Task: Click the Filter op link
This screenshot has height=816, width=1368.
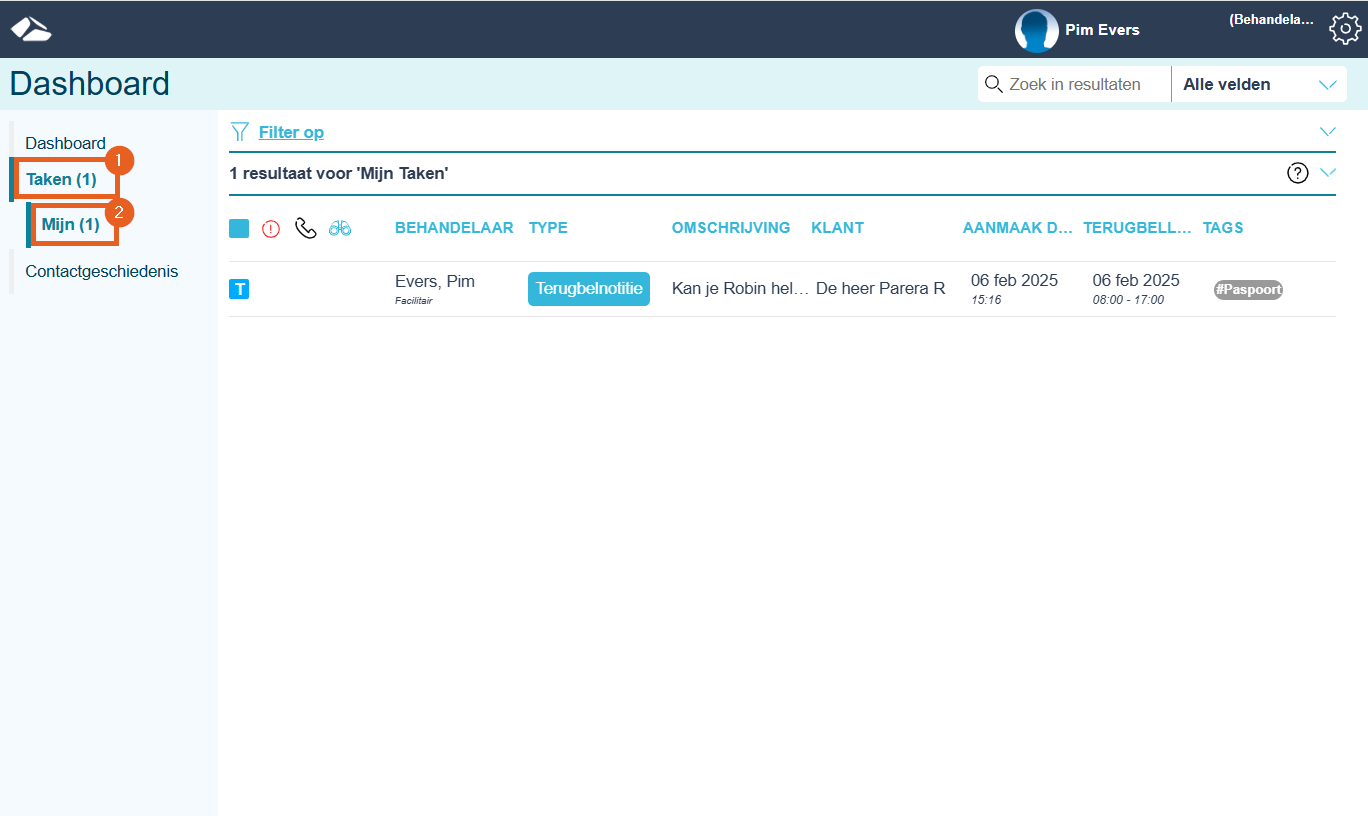Action: click(291, 132)
